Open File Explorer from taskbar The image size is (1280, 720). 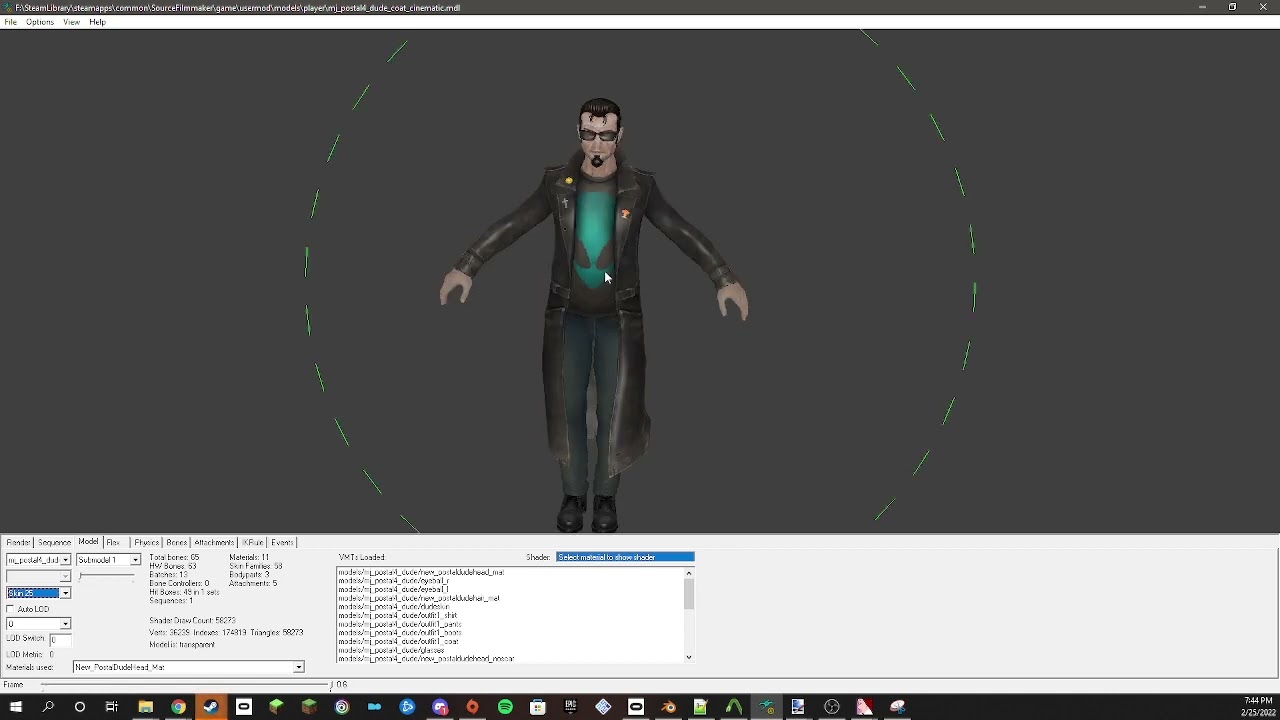[145, 707]
